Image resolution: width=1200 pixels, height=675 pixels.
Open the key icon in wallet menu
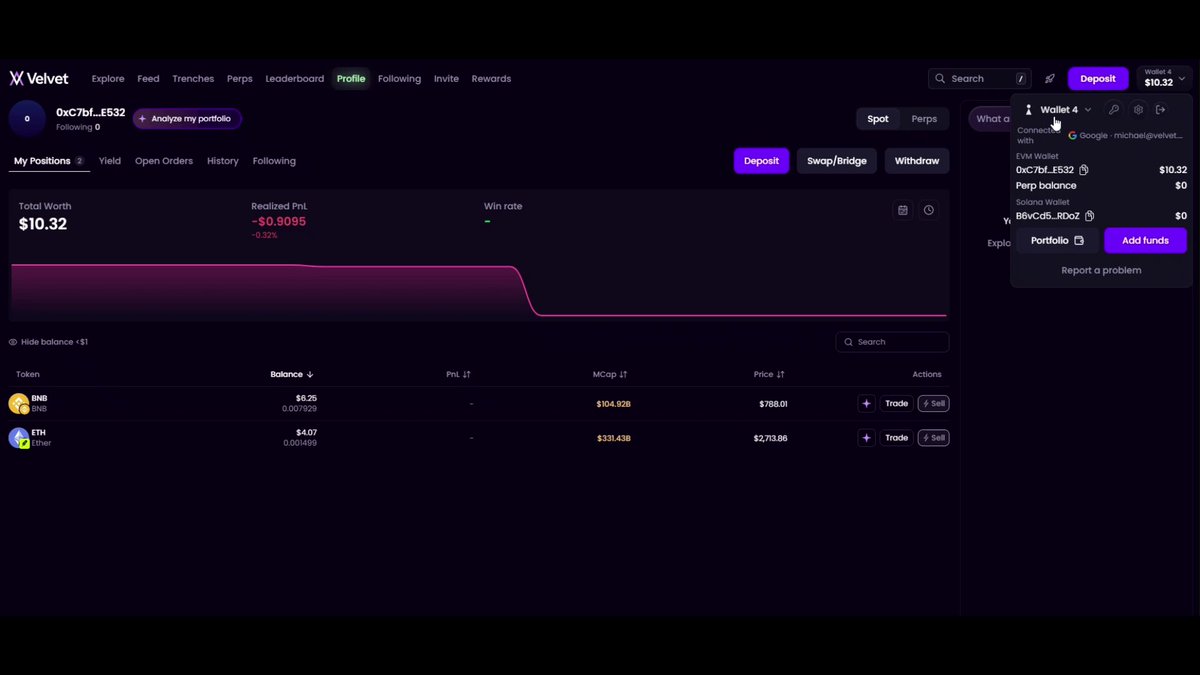click(1113, 110)
